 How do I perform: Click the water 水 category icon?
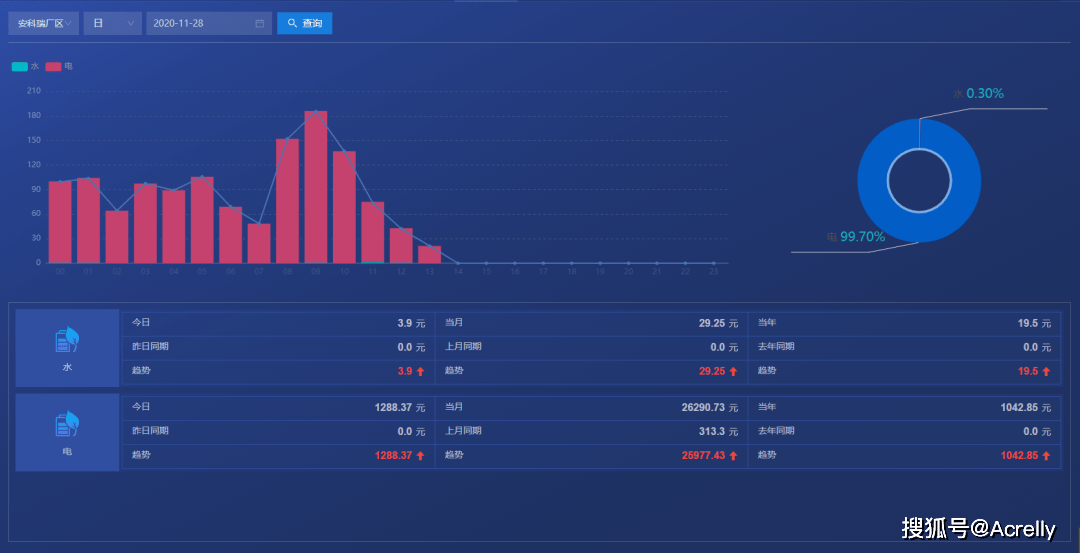(x=67, y=341)
